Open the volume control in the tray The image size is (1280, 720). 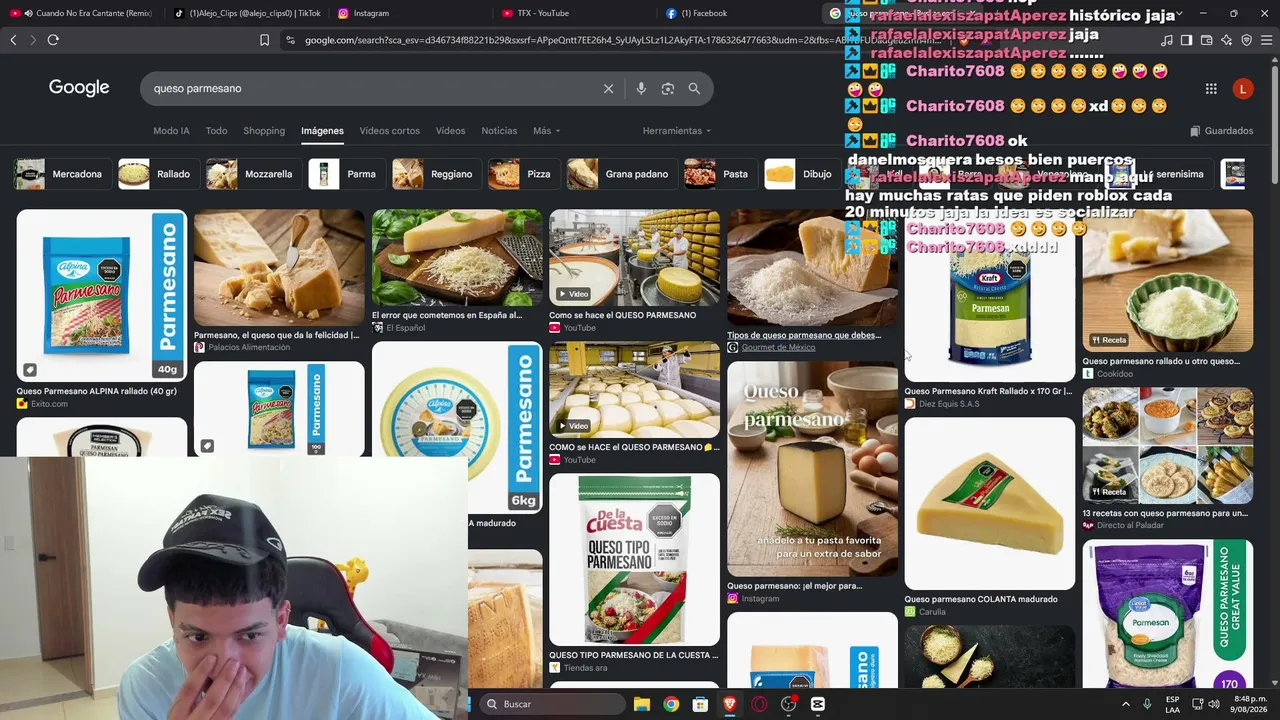click(x=1214, y=704)
